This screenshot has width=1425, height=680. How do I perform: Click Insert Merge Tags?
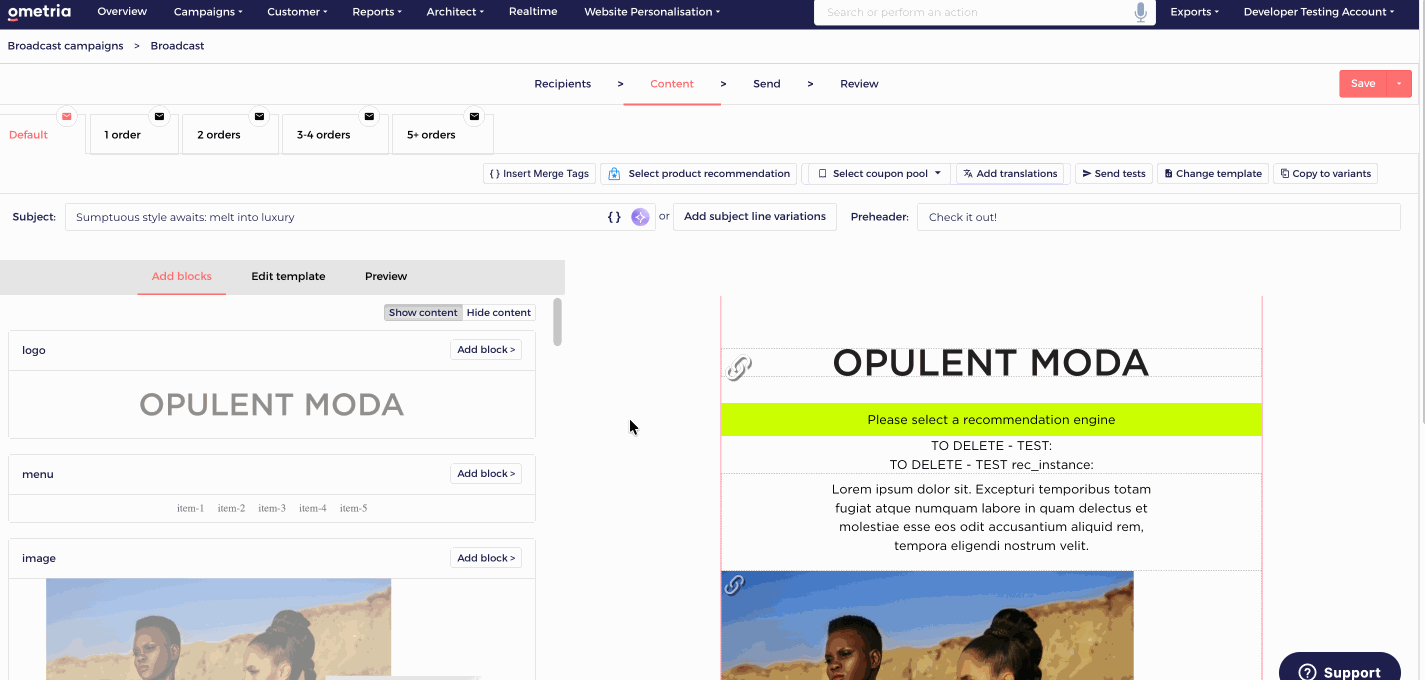tap(539, 174)
